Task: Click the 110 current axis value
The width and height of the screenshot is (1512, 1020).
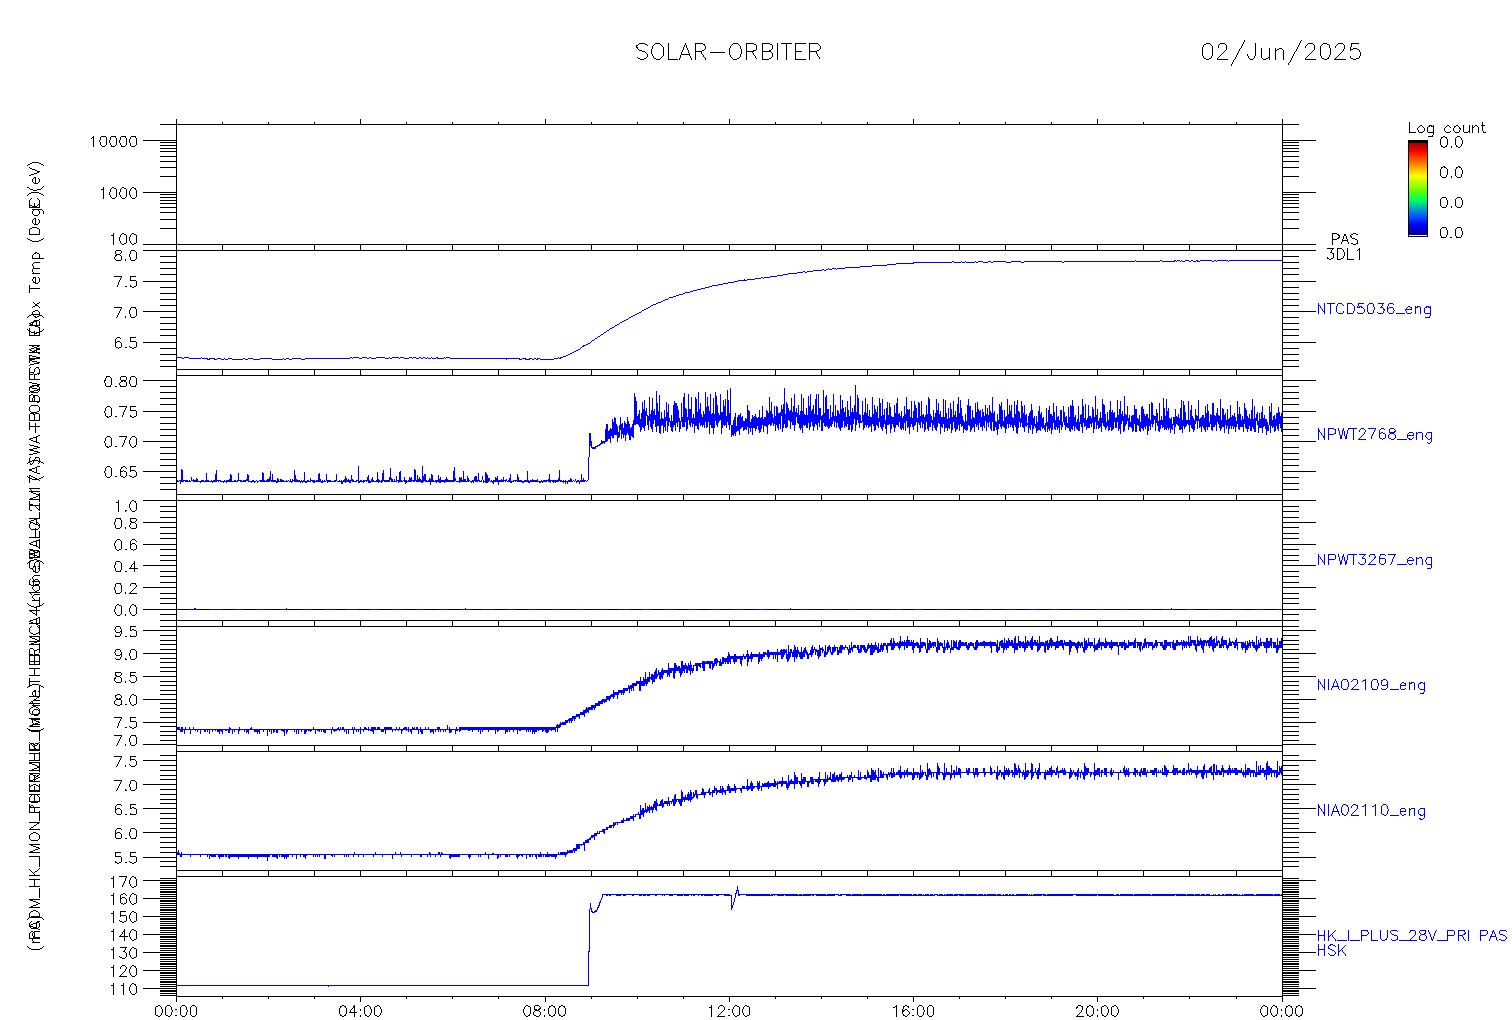Action: tap(126, 989)
